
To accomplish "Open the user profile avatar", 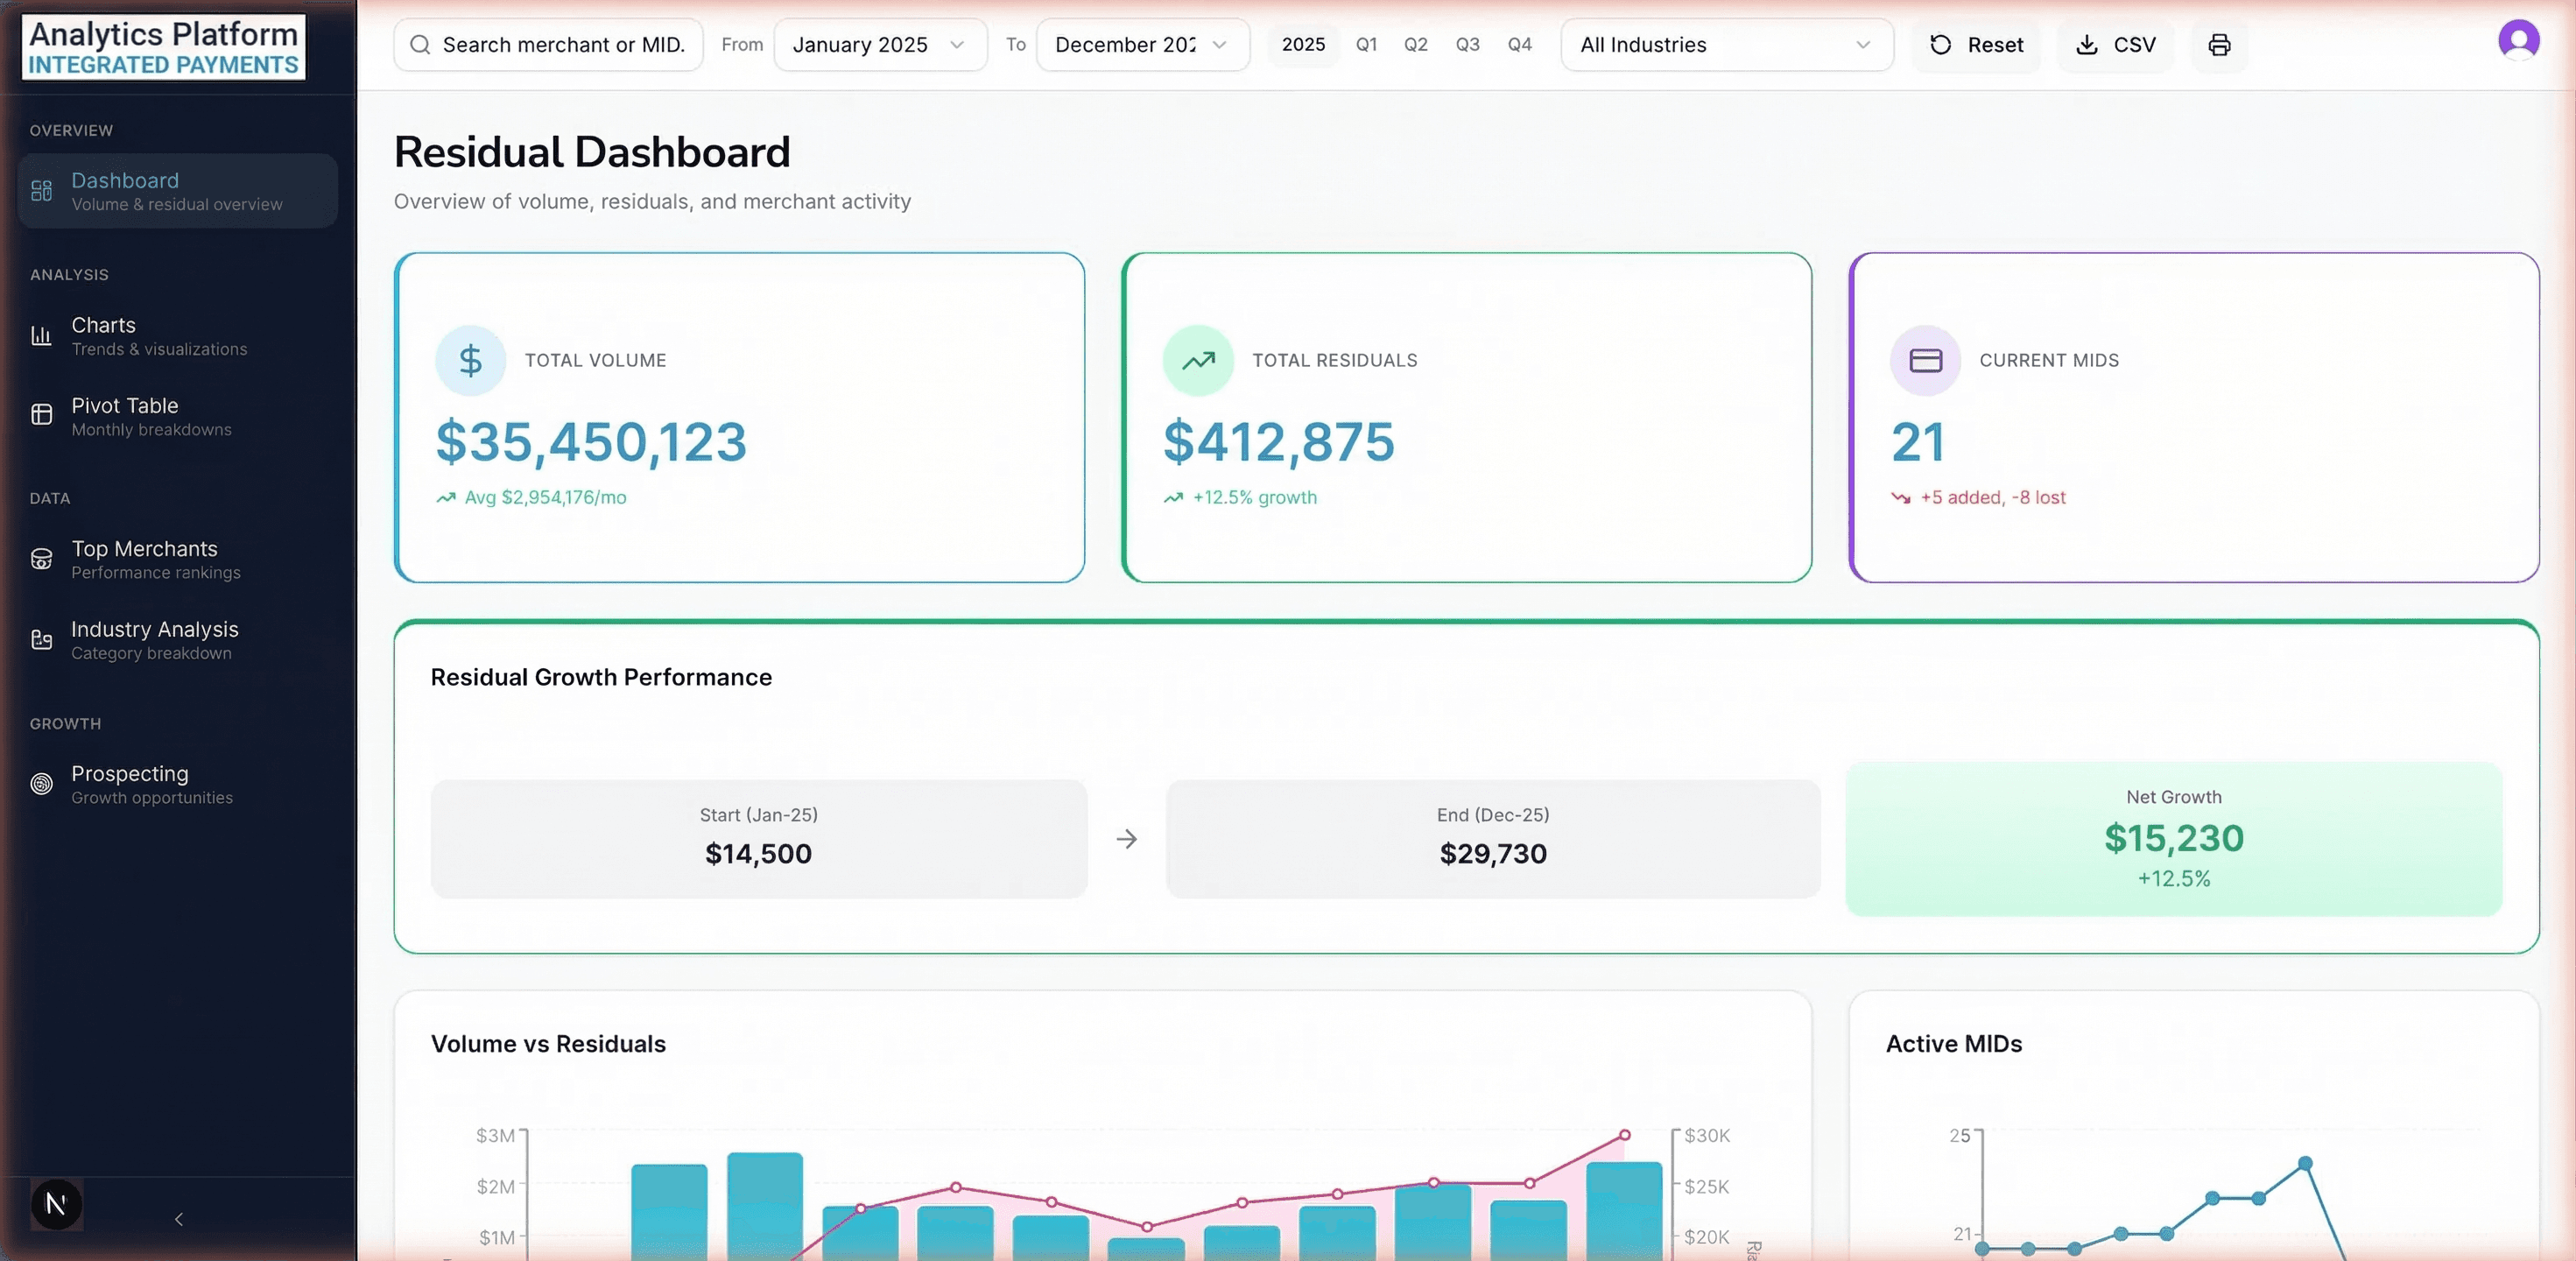I will 2518,40.
